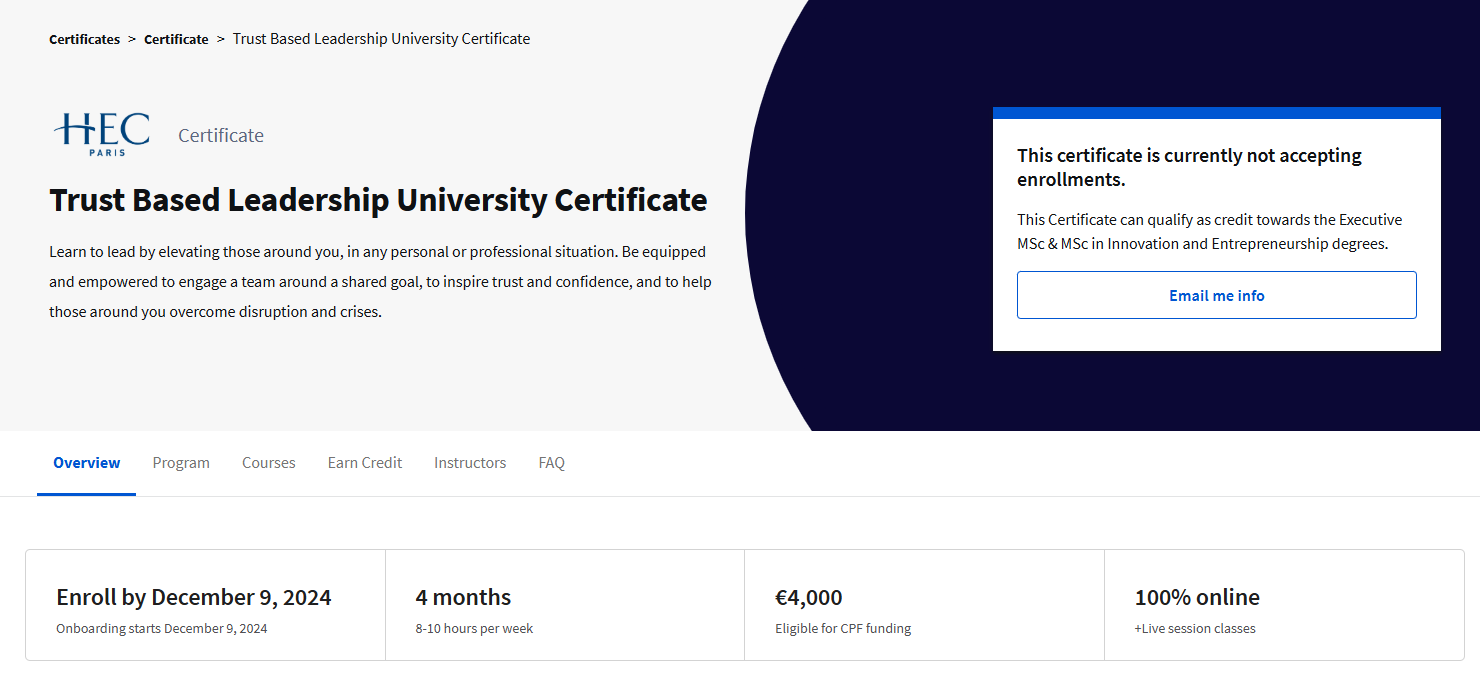Viewport: 1480px width, 689px height.
Task: Open the Courses tab
Action: (269, 463)
